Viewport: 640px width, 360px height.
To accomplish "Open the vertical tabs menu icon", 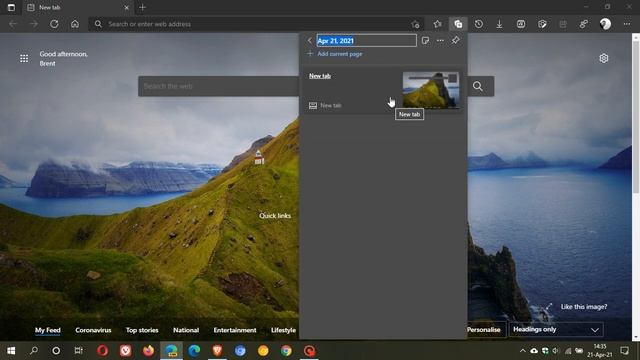I will pyautogui.click(x=11, y=7).
